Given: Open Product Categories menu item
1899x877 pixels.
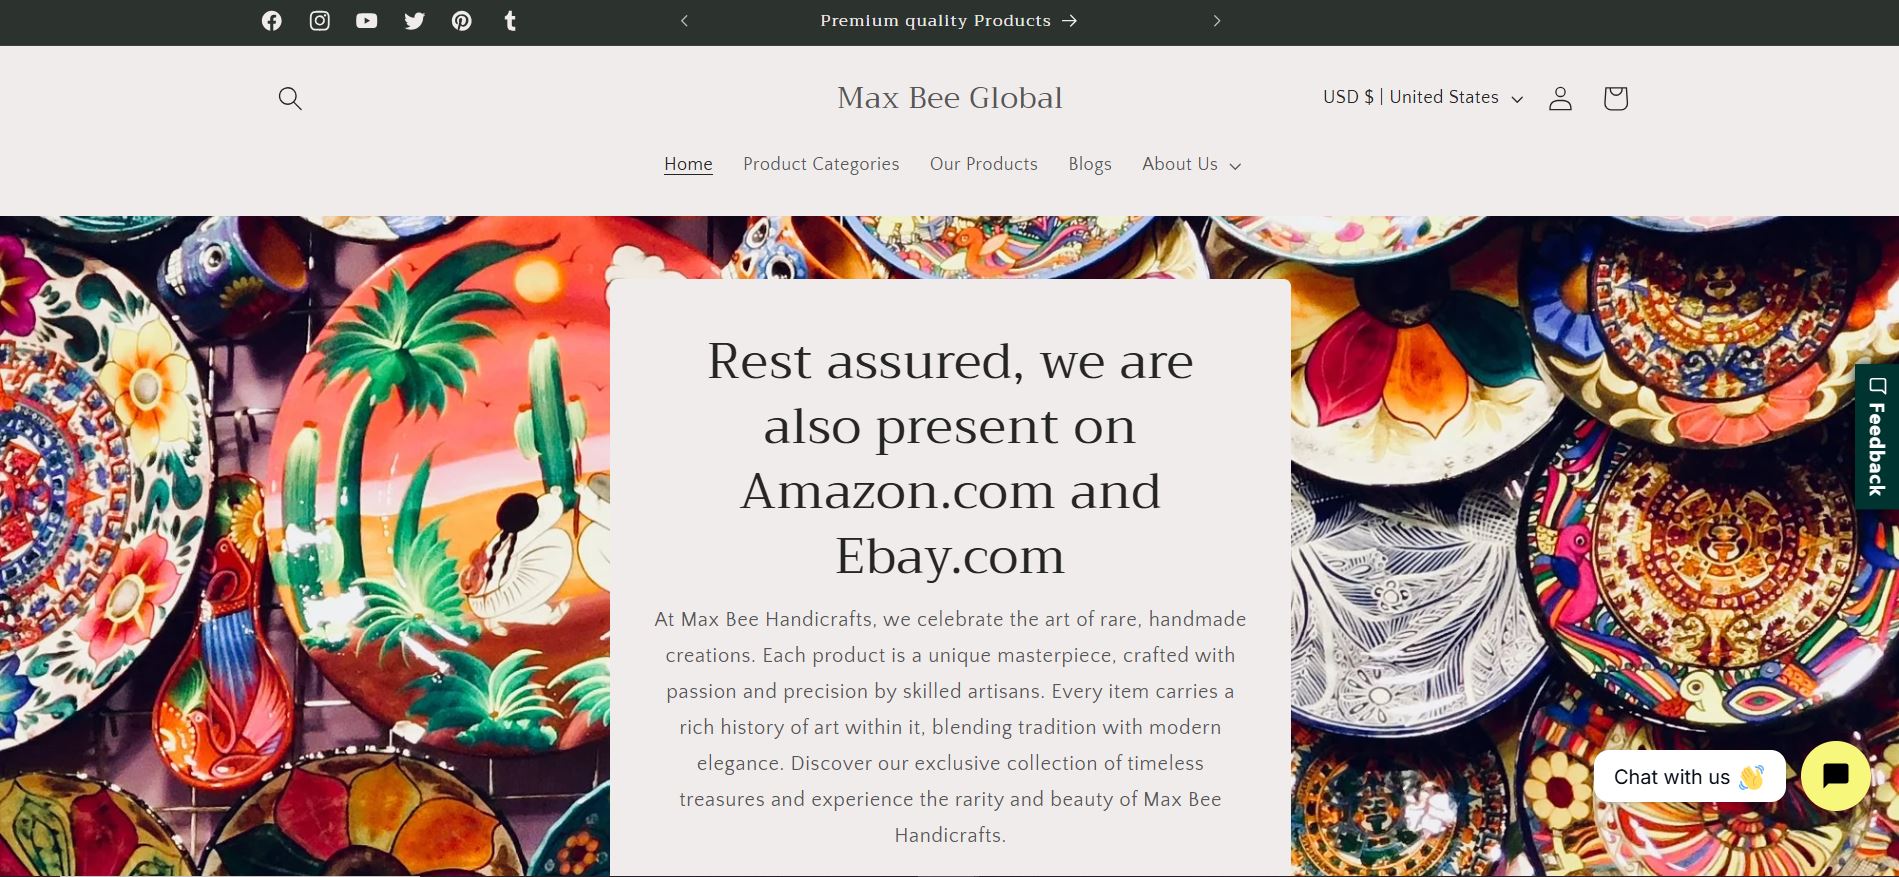Looking at the screenshot, I should click(821, 164).
